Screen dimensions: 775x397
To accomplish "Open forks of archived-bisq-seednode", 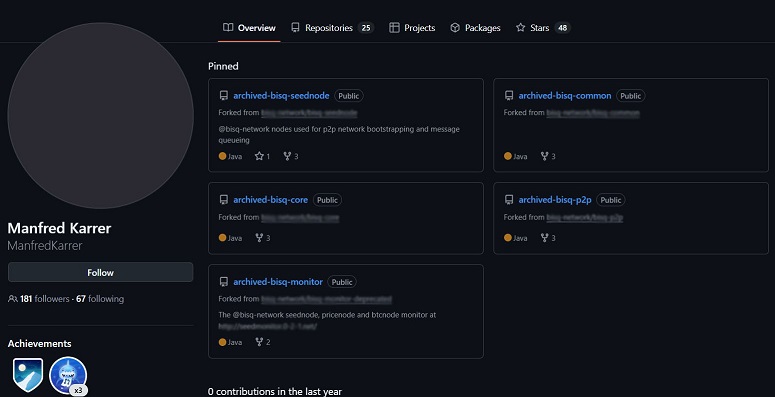I will pos(291,156).
